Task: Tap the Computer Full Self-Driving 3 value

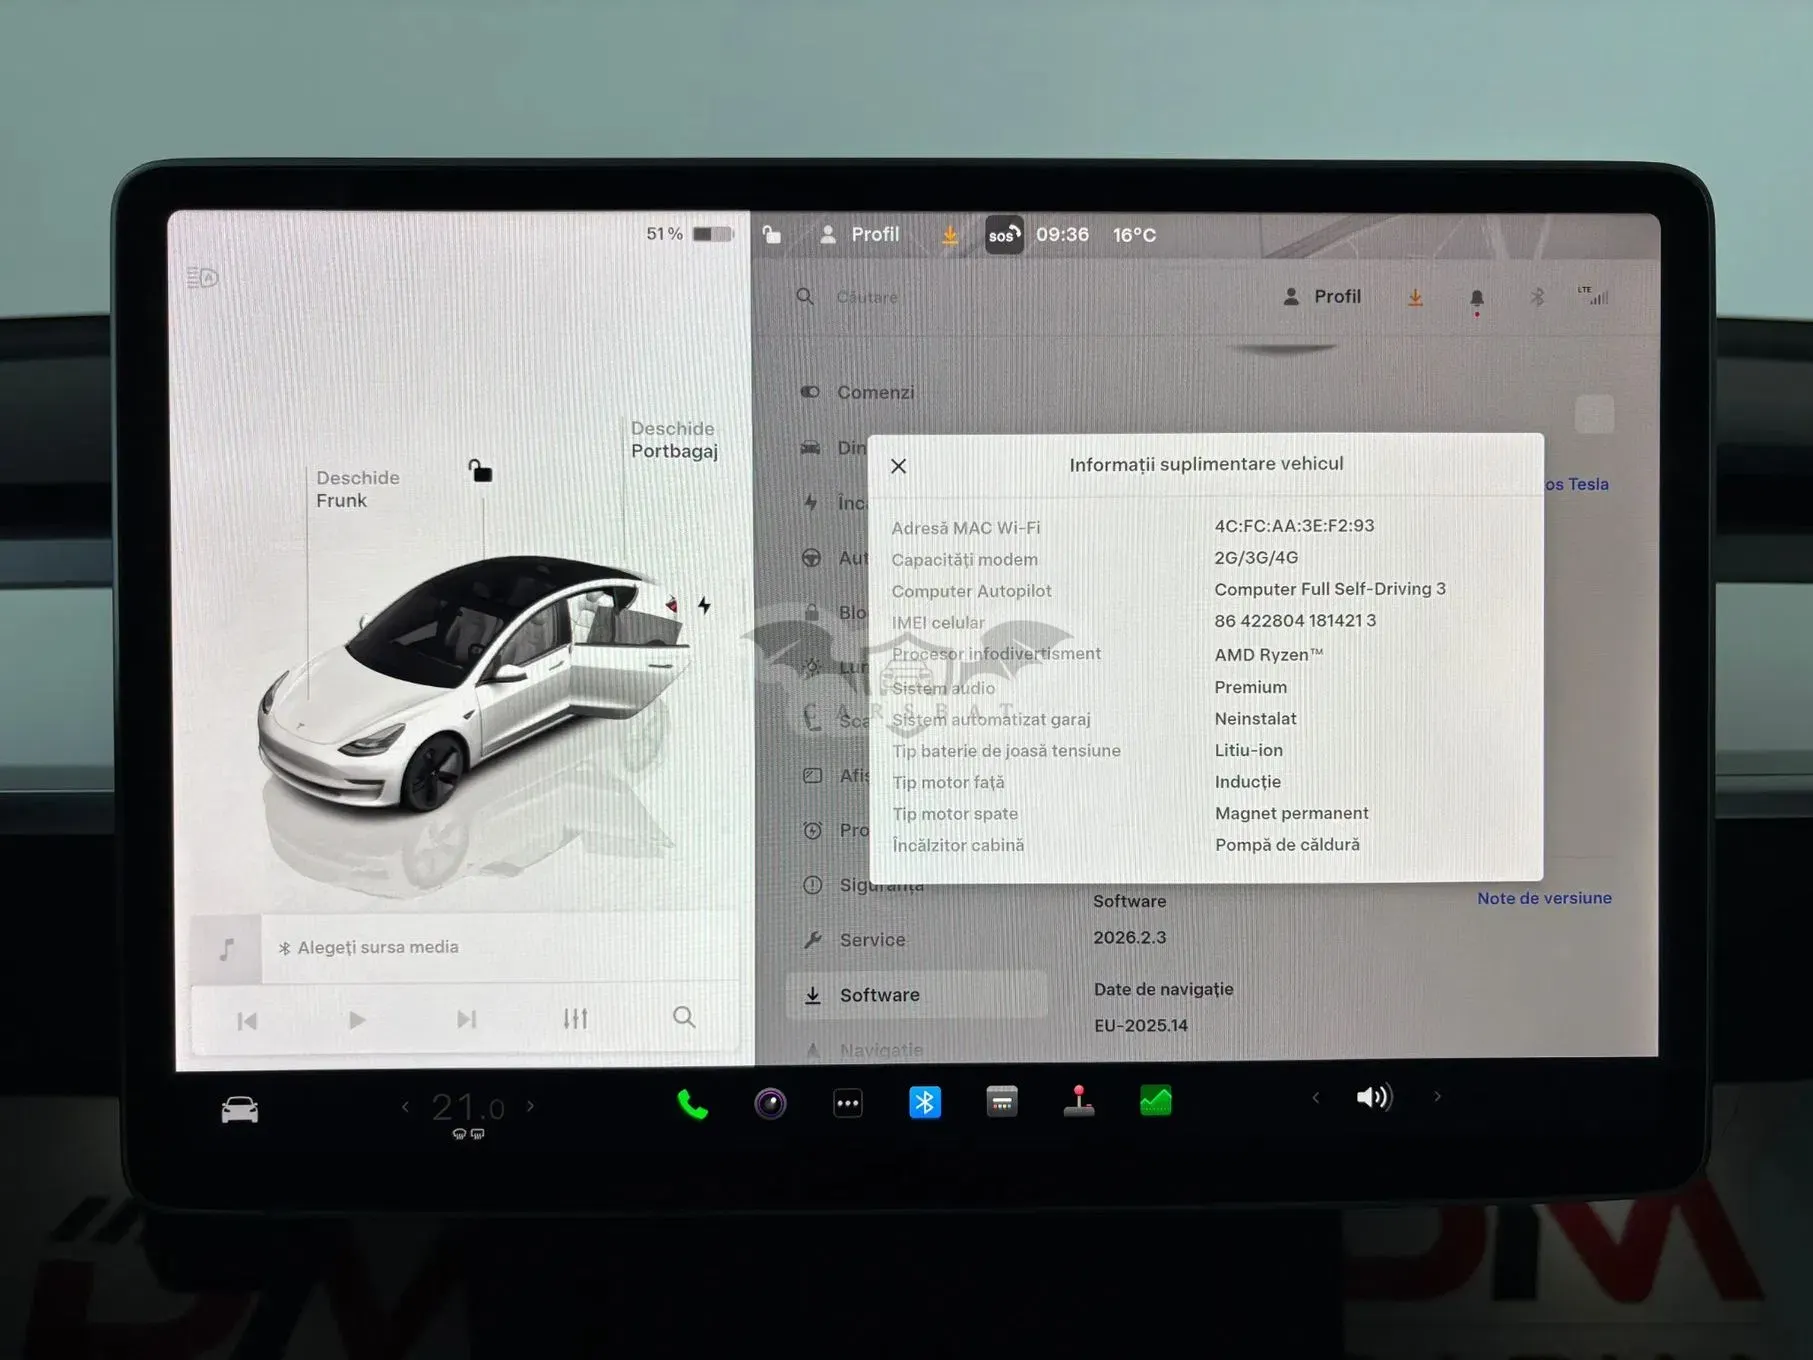Action: click(1330, 589)
